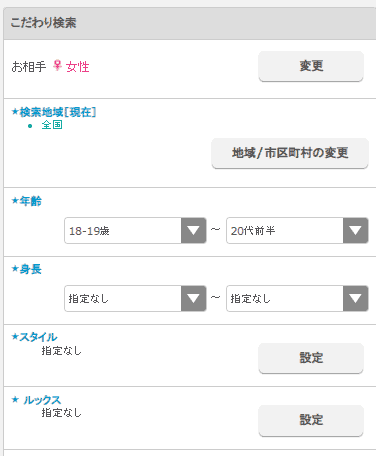Click the ★ルックス section label
376x456 pixels.
(36, 400)
